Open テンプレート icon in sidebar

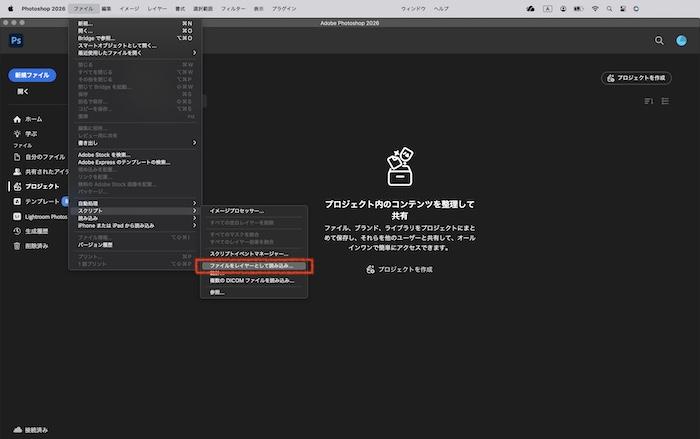(x=17, y=201)
